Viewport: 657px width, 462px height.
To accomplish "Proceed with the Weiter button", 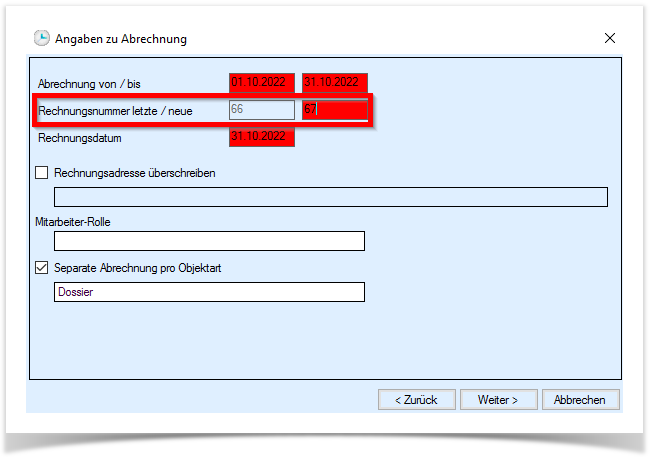I will [499, 400].
